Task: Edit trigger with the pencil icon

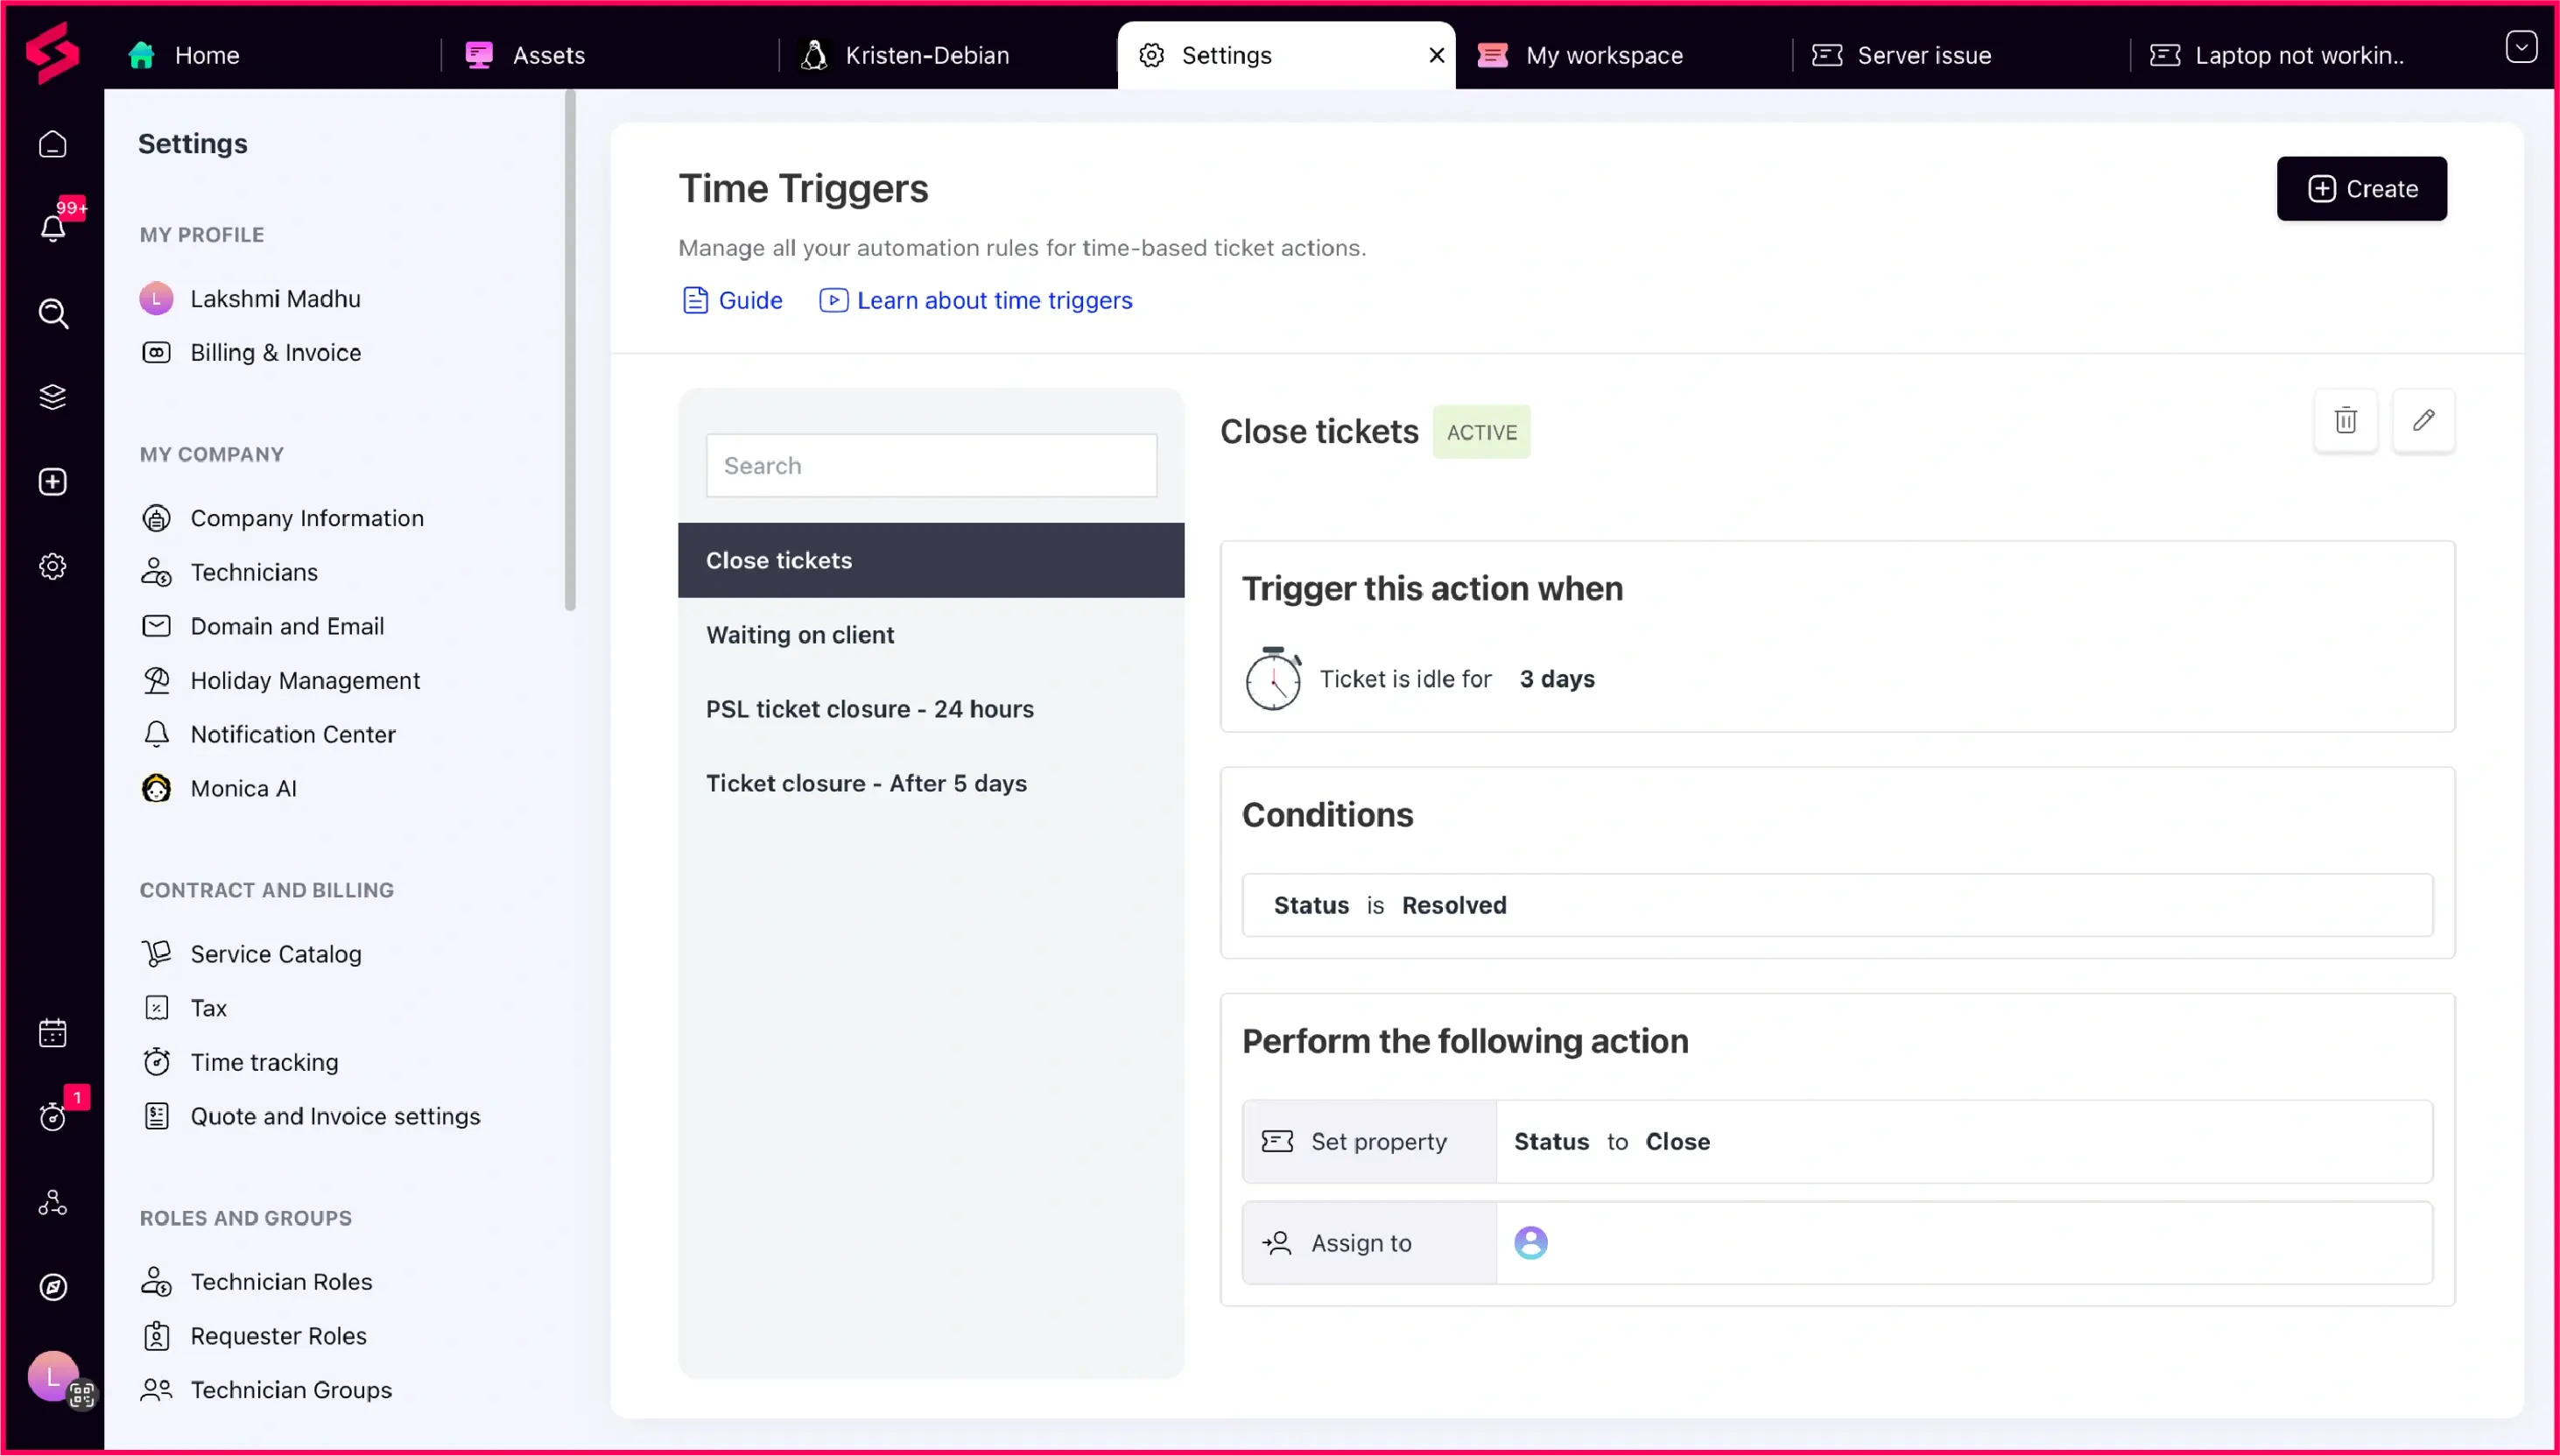Action: click(x=2423, y=420)
